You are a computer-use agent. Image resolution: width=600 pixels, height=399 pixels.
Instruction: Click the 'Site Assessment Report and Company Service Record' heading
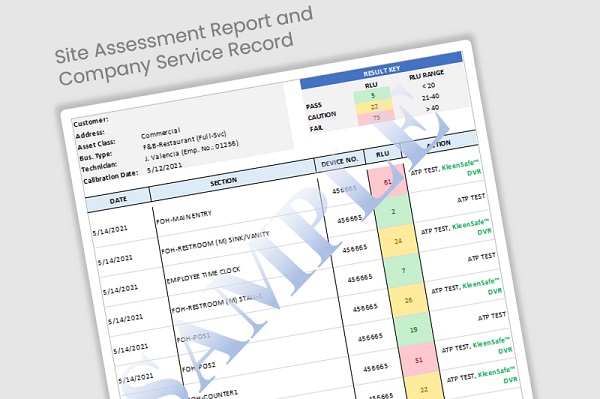(184, 45)
